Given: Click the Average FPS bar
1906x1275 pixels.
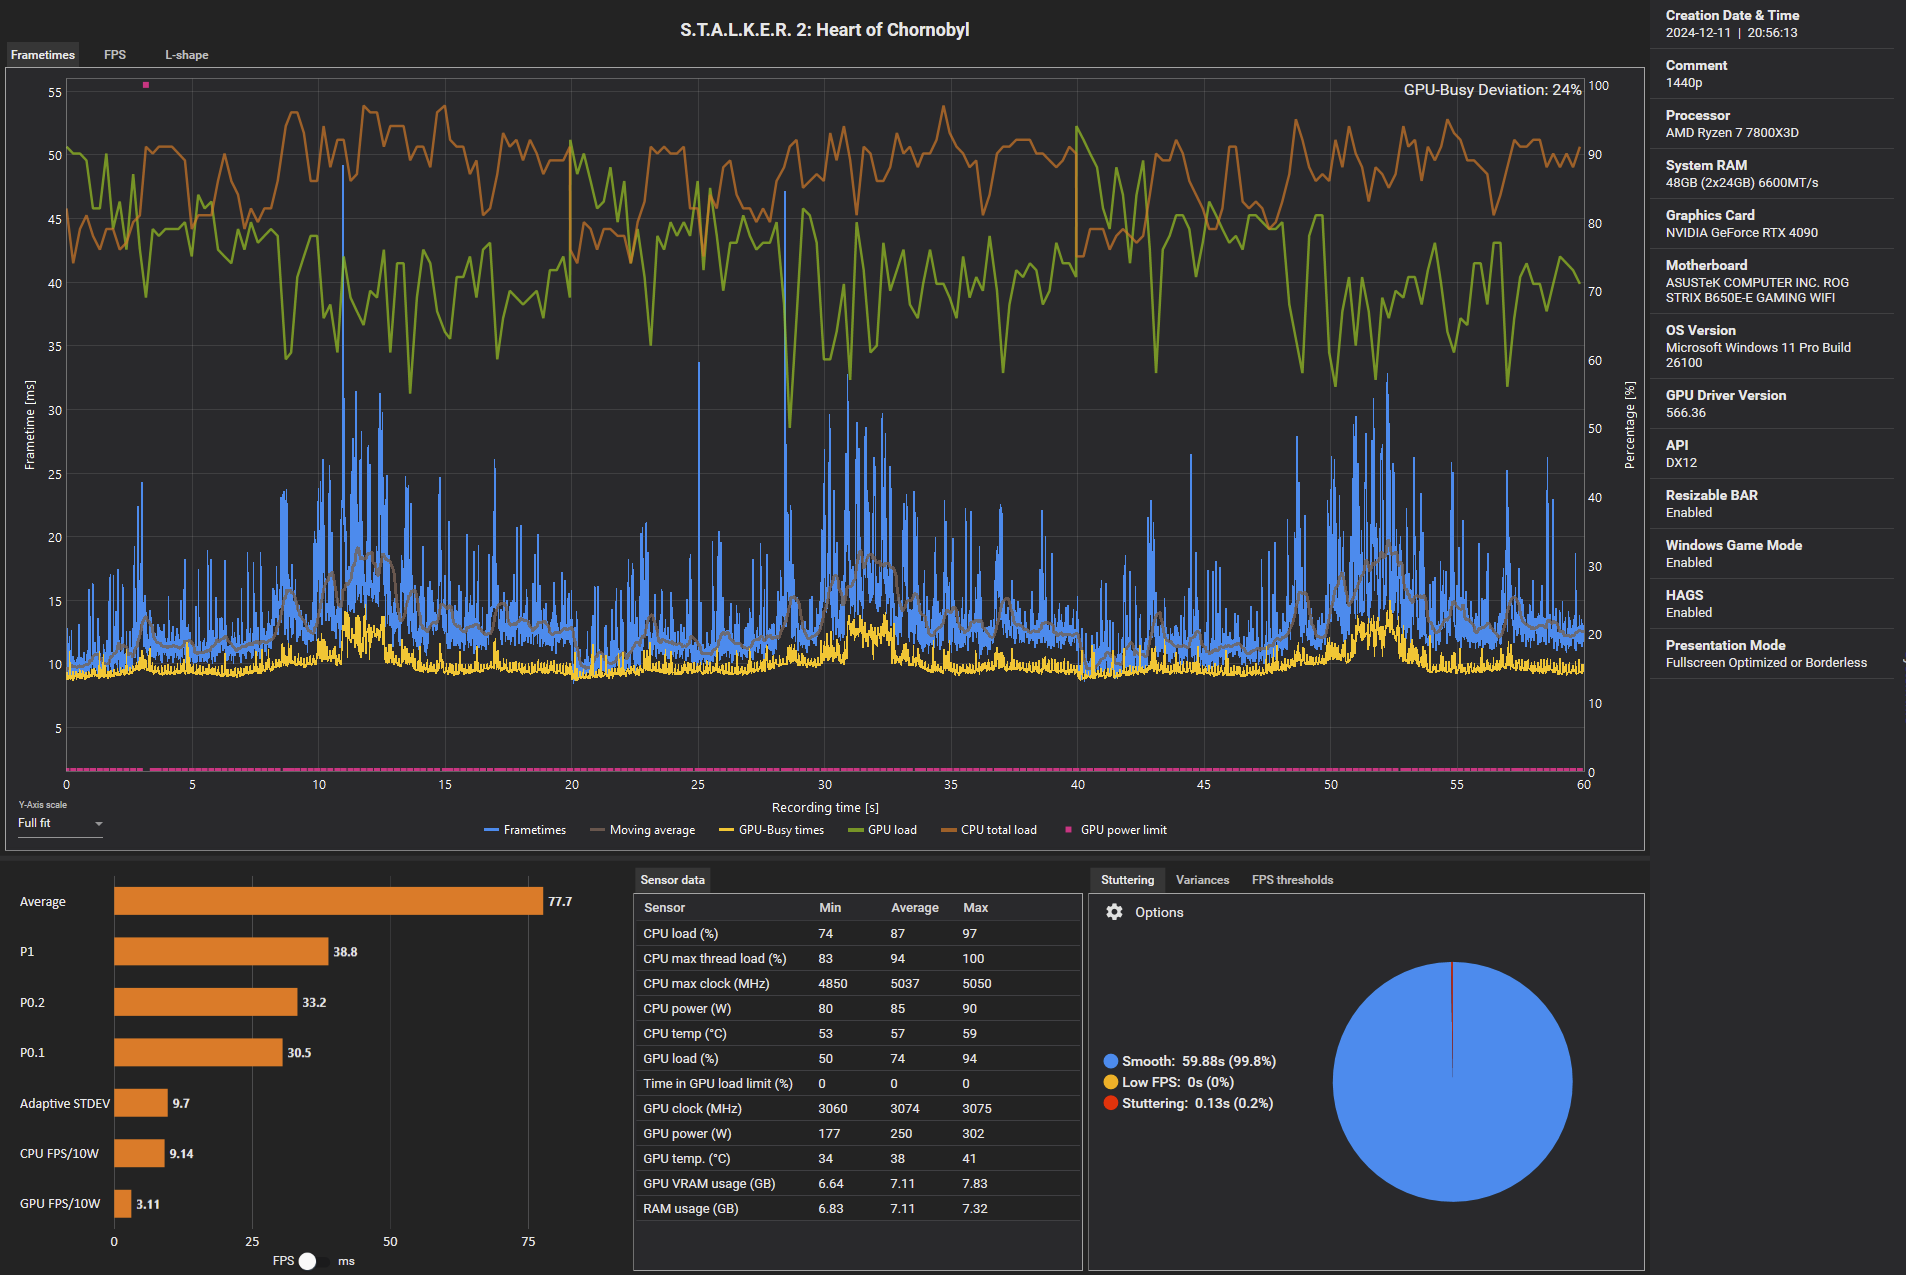Looking at the screenshot, I should [329, 901].
